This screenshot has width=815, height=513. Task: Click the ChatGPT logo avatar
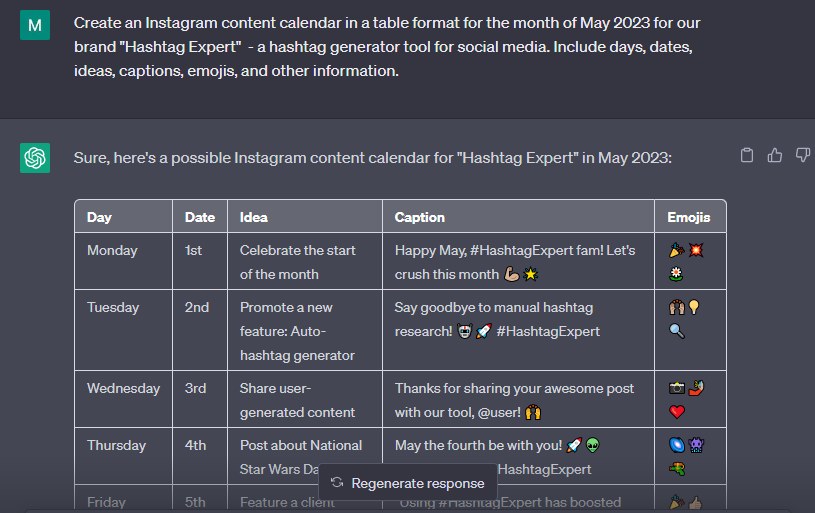[35, 157]
